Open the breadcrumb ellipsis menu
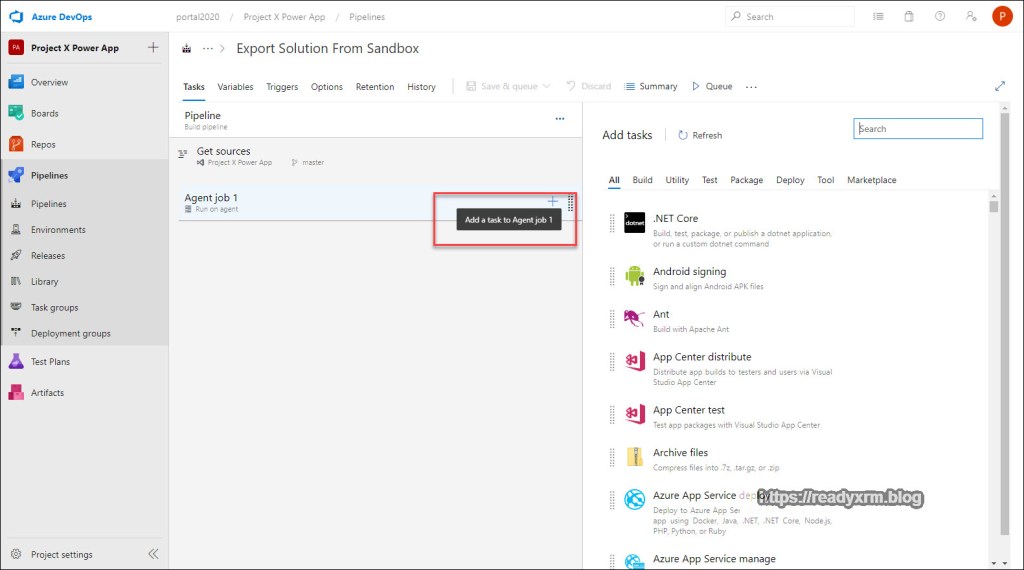This screenshot has height=570, width=1024. click(208, 48)
